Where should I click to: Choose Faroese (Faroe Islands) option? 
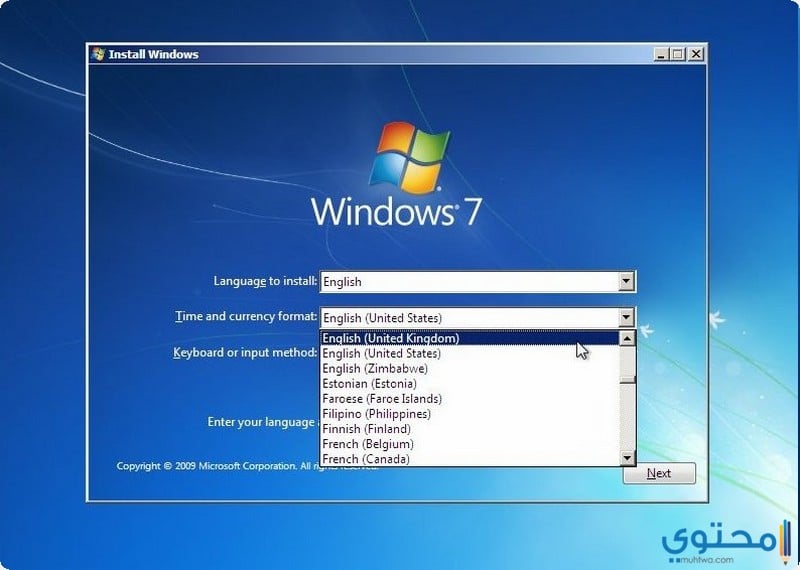coord(470,399)
